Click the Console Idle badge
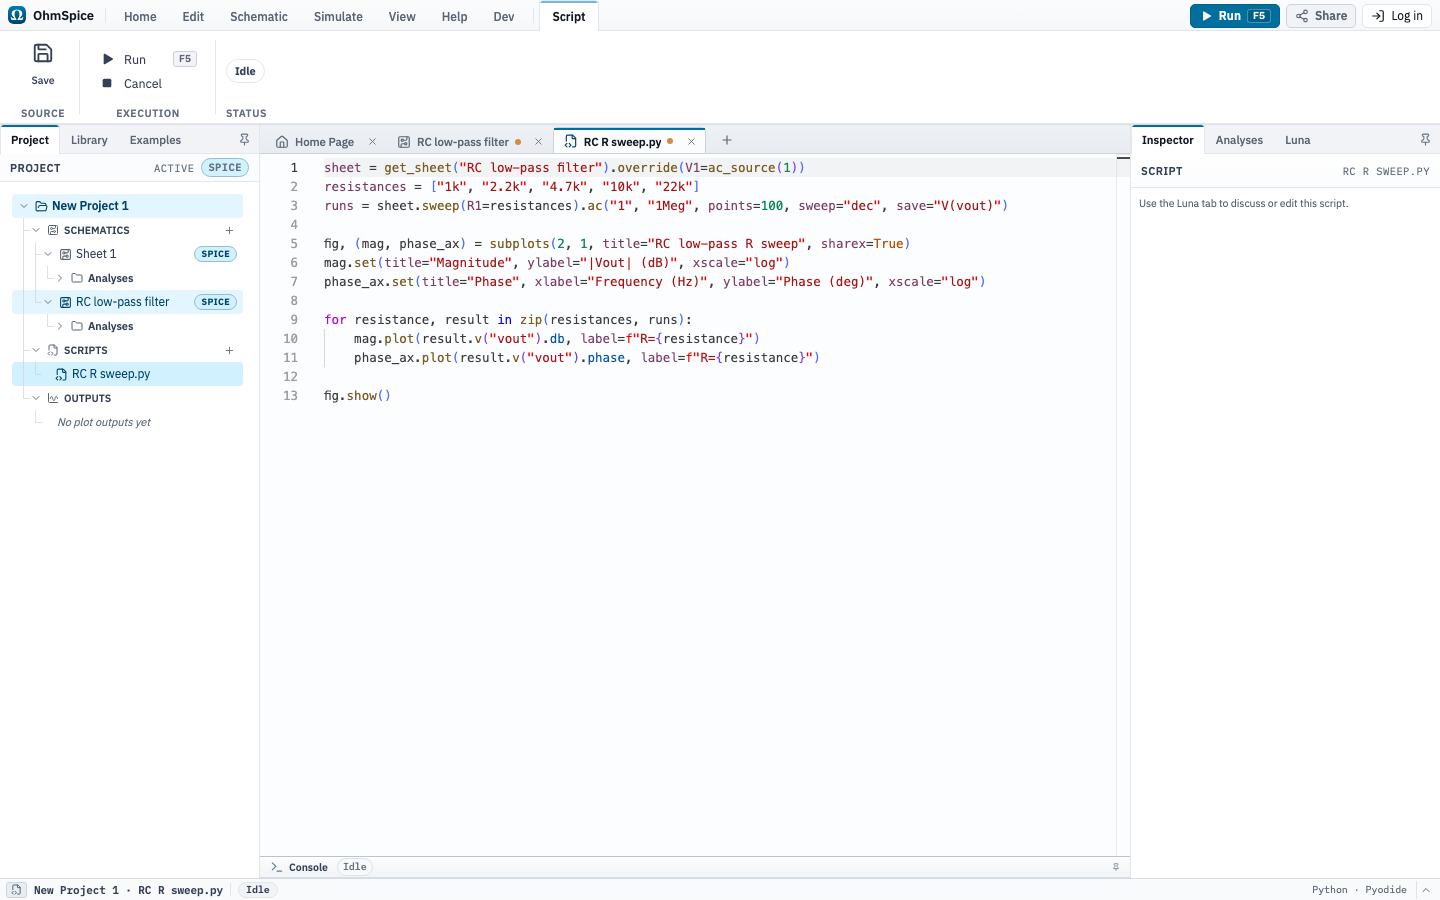The image size is (1440, 900). 355,867
